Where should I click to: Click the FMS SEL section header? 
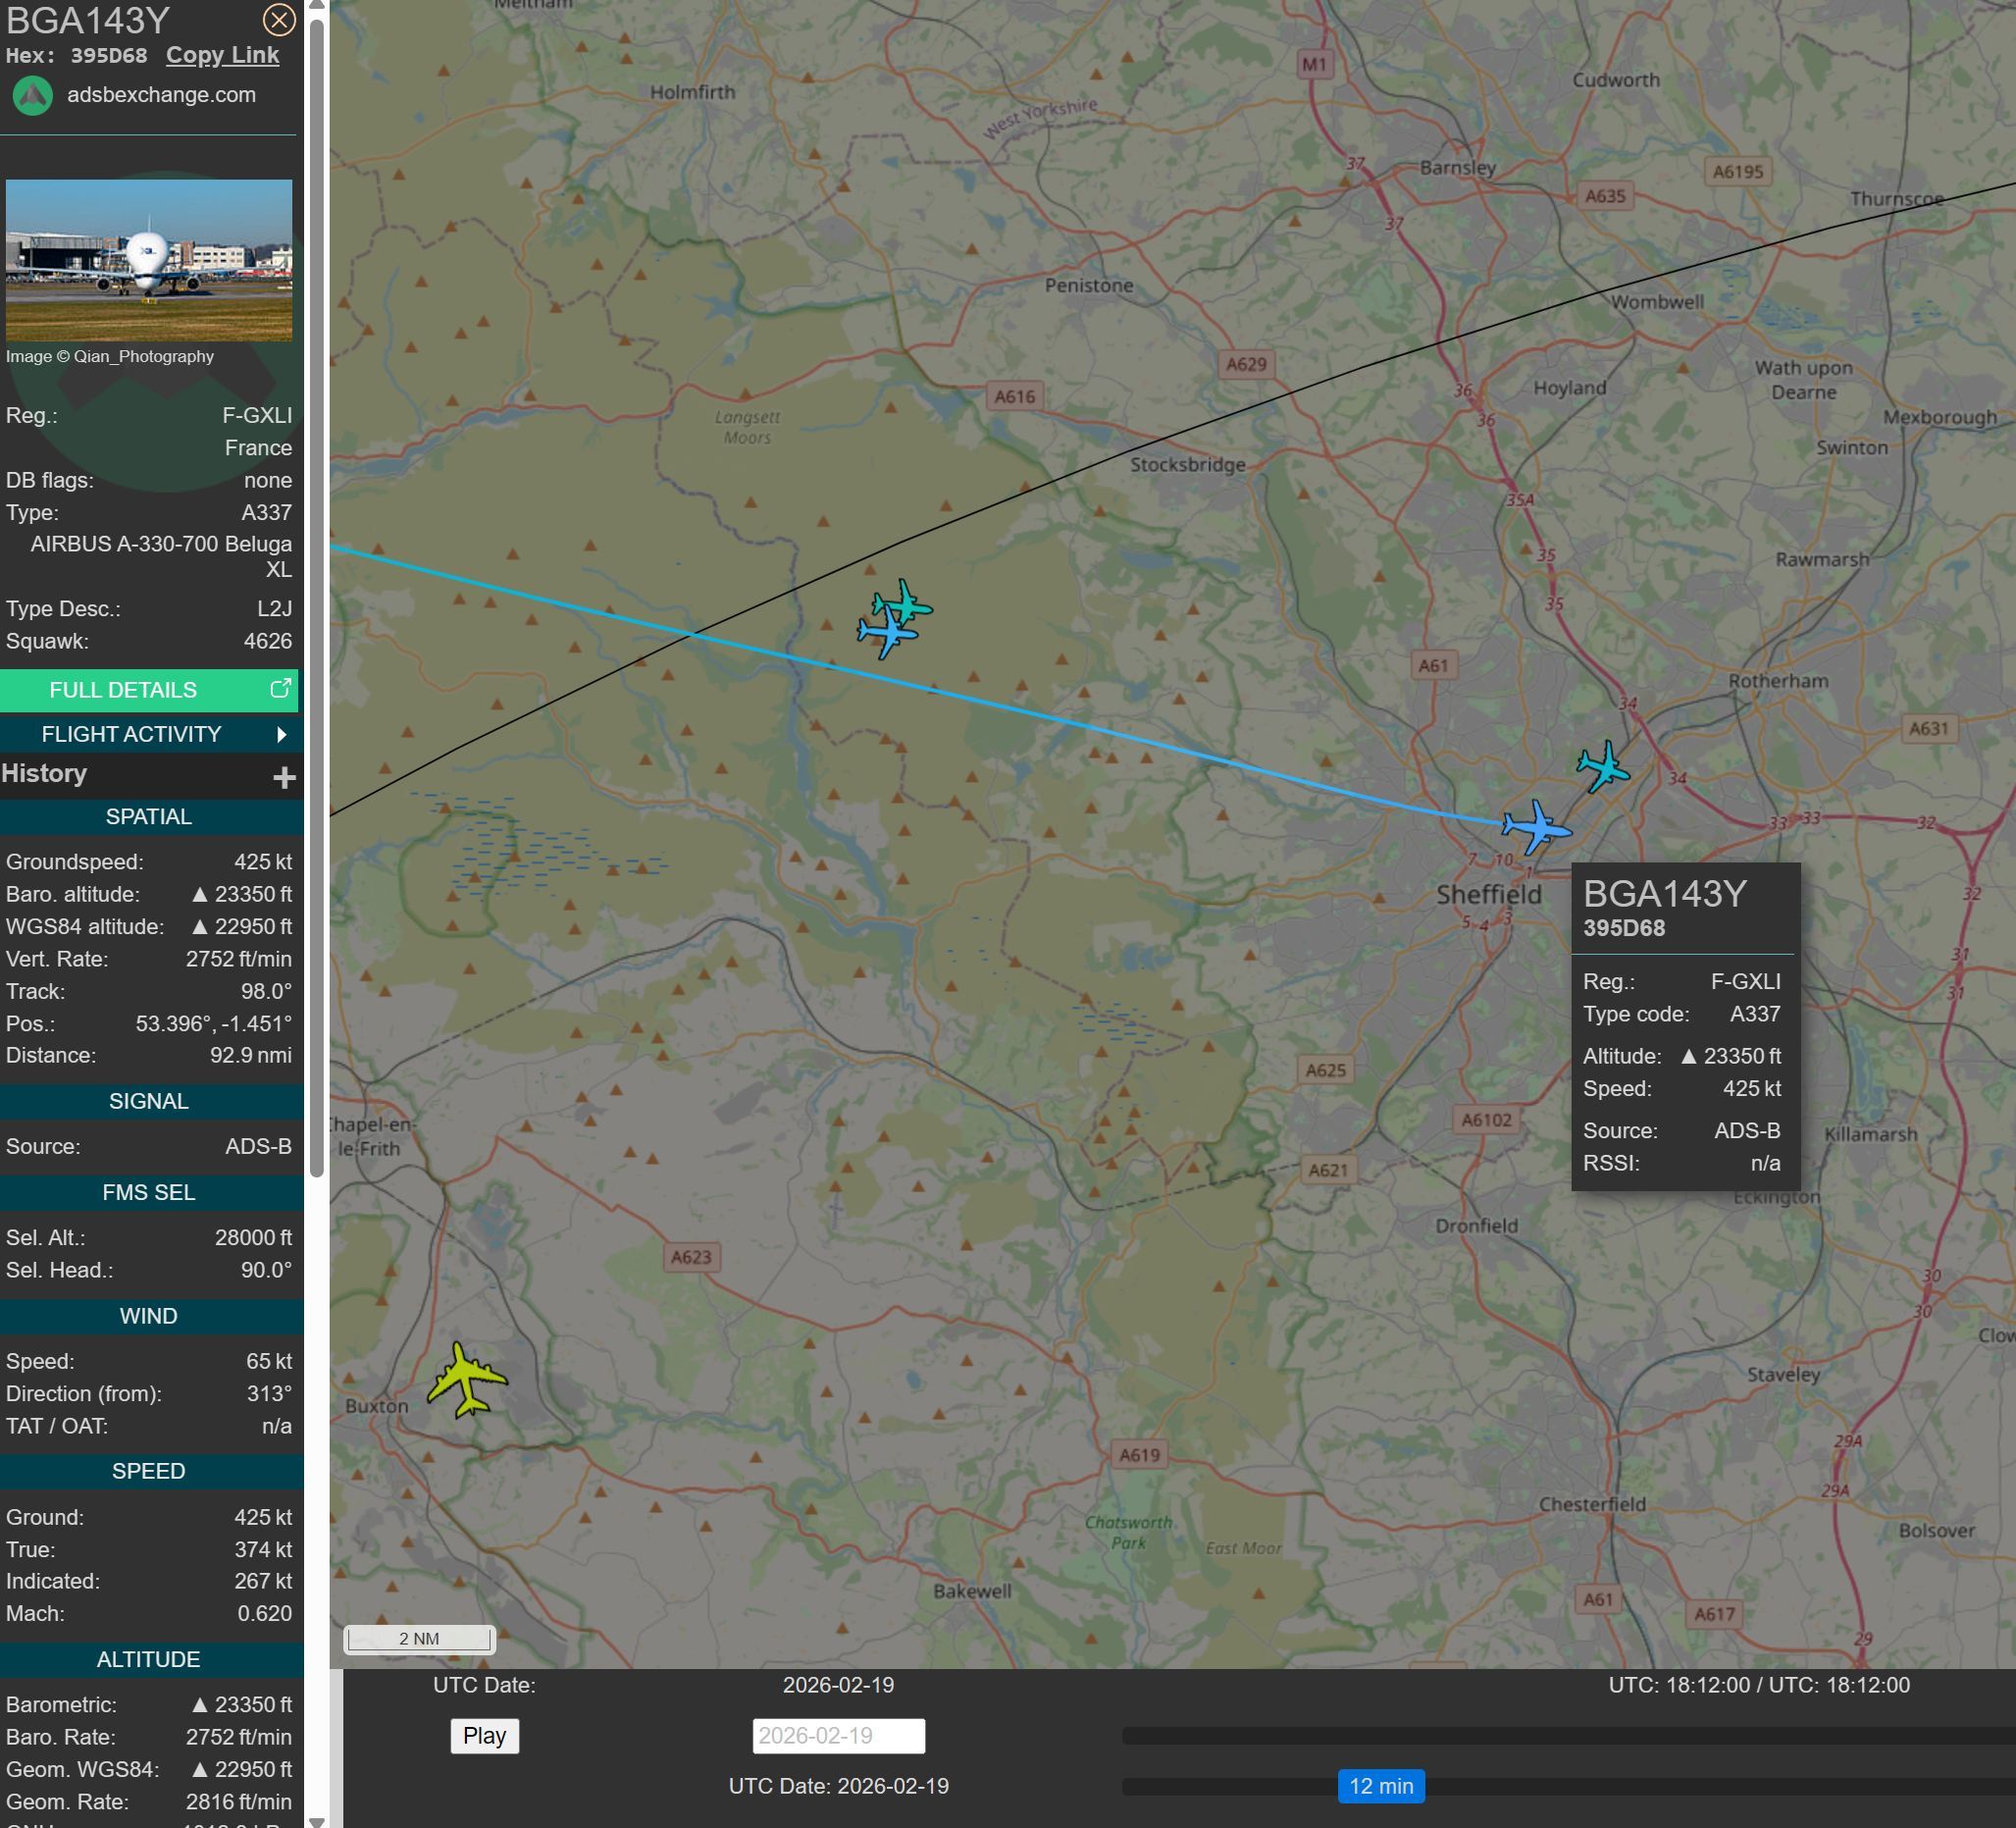pyautogui.click(x=149, y=1192)
